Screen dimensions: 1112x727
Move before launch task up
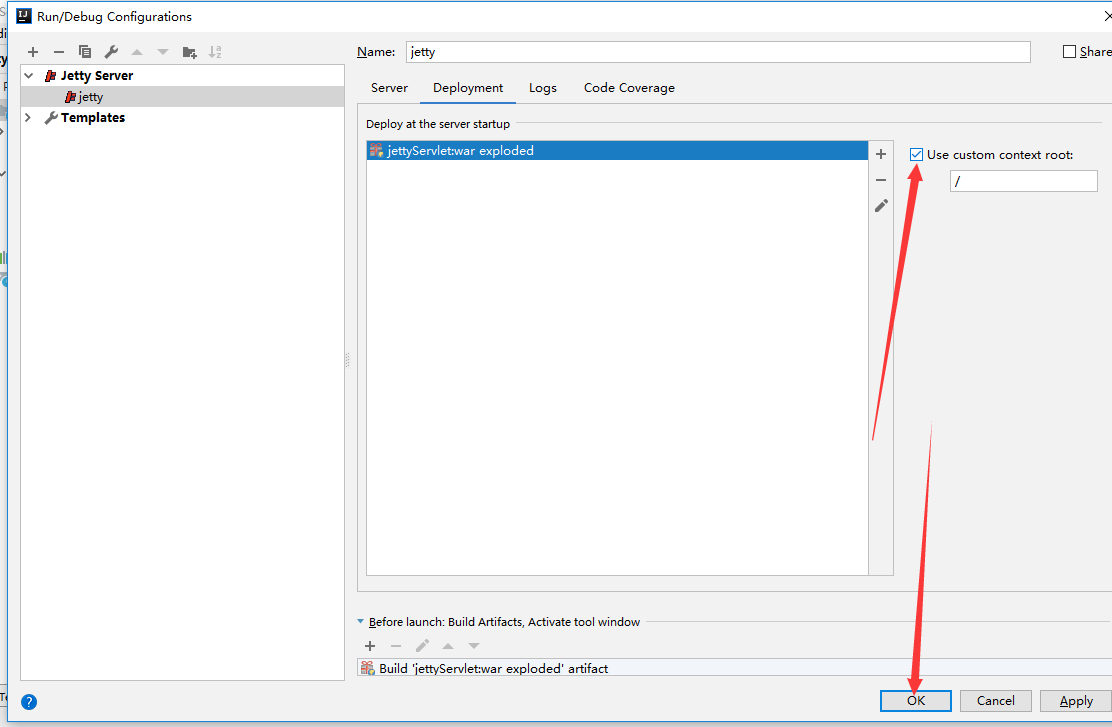point(447,645)
